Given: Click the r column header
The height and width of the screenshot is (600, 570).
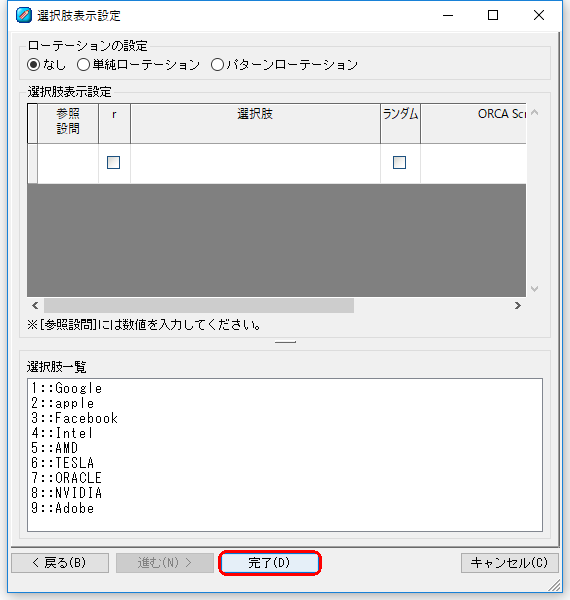Looking at the screenshot, I should (114, 123).
